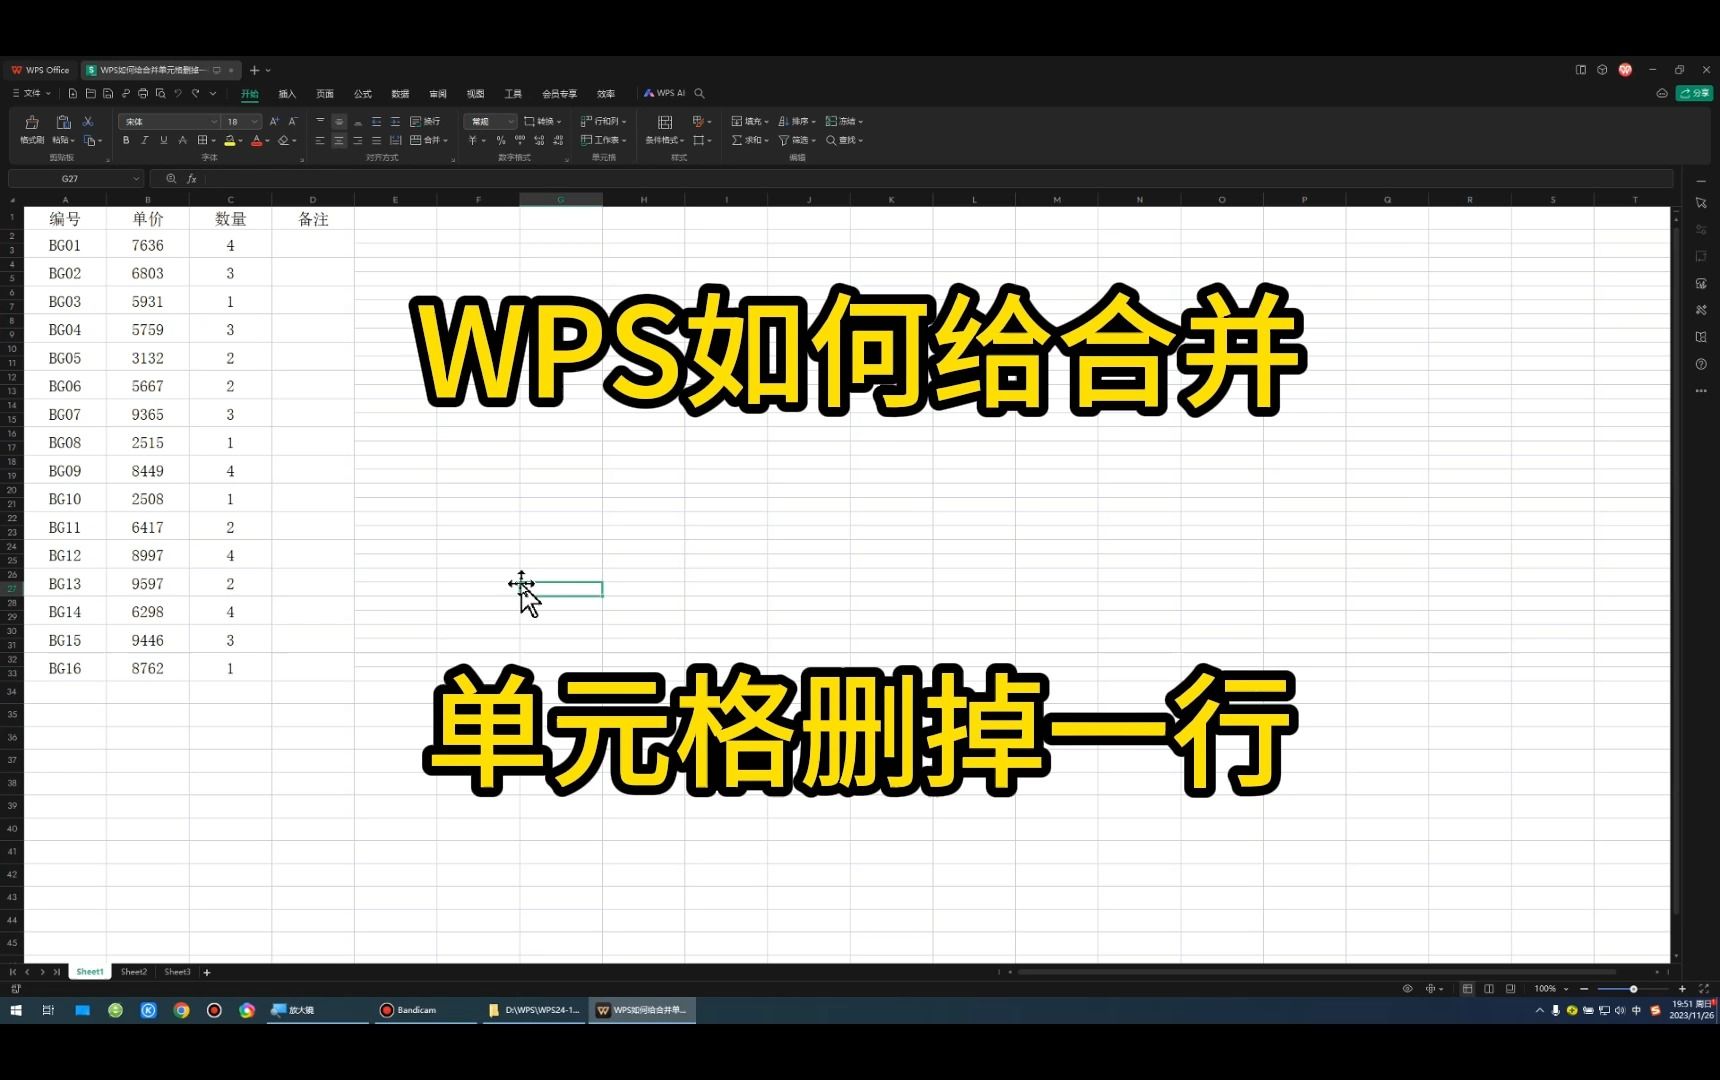Add a new sheet with the plus button
This screenshot has width=1720, height=1080.
coord(207,971)
